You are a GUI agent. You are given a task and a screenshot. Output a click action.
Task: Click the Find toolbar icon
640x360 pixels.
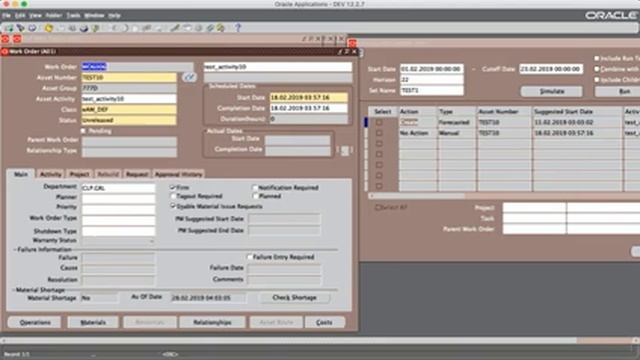20,28
